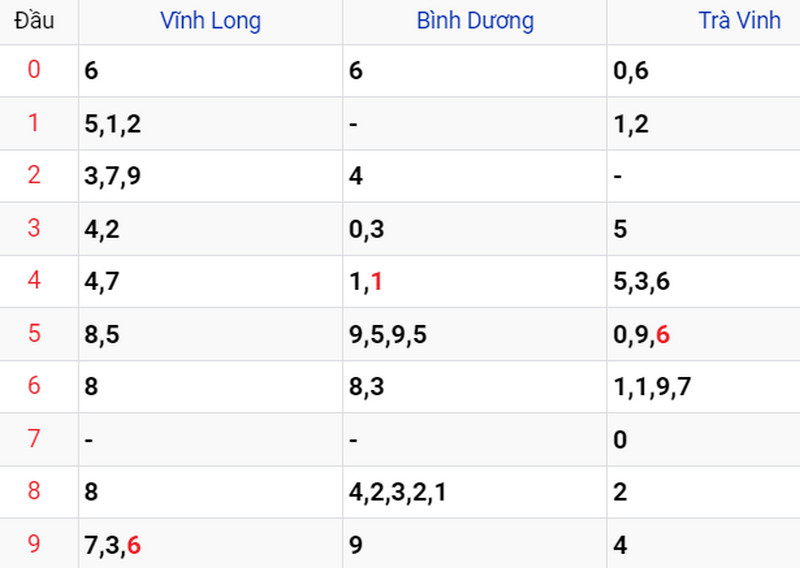Select red row label 5

[34, 333]
